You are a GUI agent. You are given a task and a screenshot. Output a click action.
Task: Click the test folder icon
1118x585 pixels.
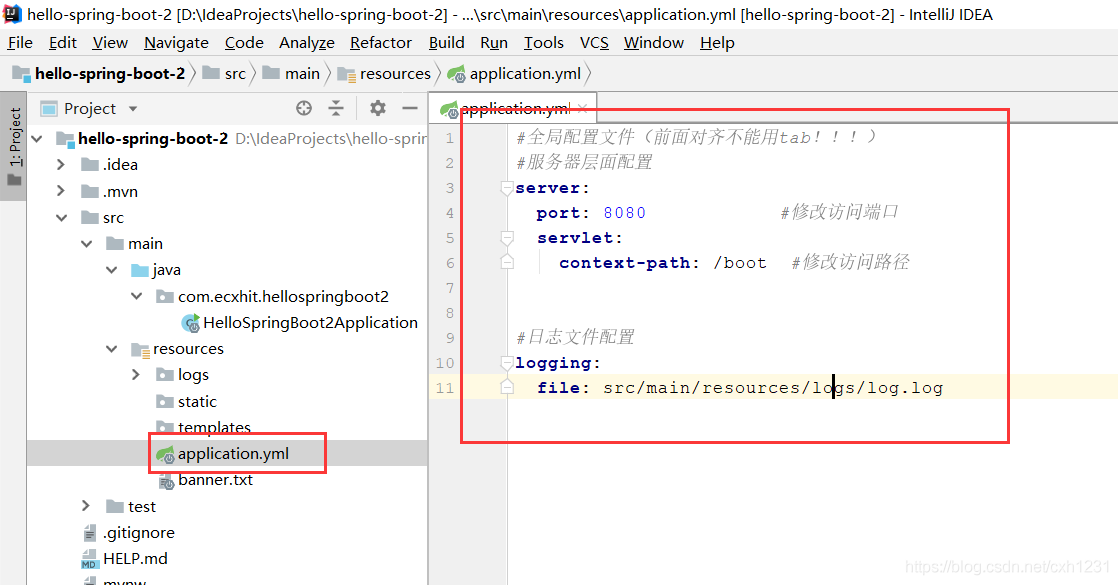click(115, 507)
